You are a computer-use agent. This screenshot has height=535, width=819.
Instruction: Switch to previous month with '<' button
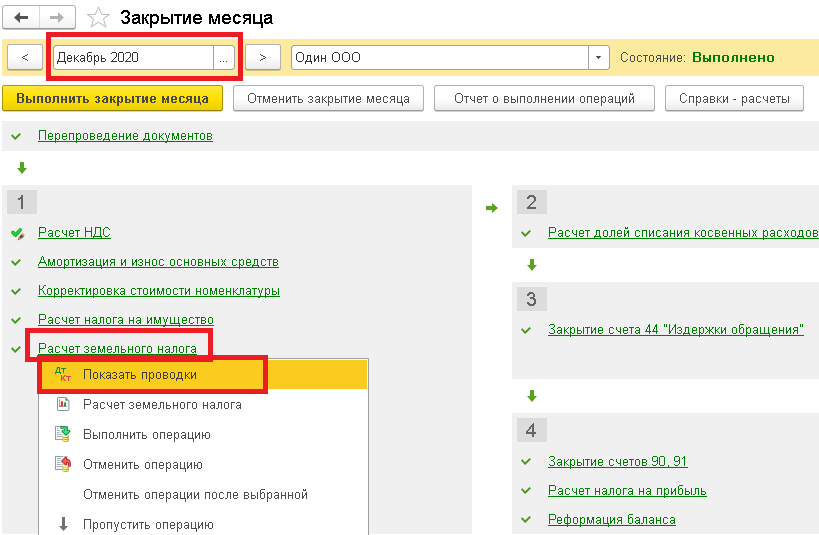point(25,57)
